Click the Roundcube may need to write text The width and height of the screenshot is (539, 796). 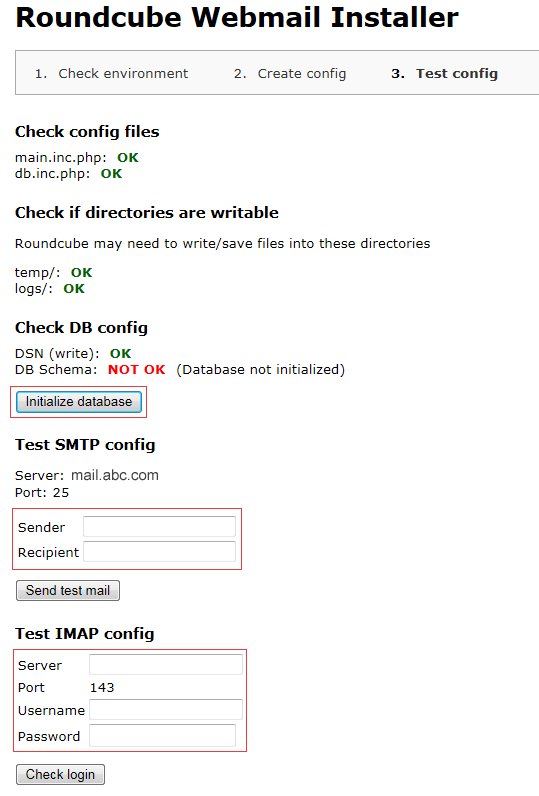click(222, 244)
